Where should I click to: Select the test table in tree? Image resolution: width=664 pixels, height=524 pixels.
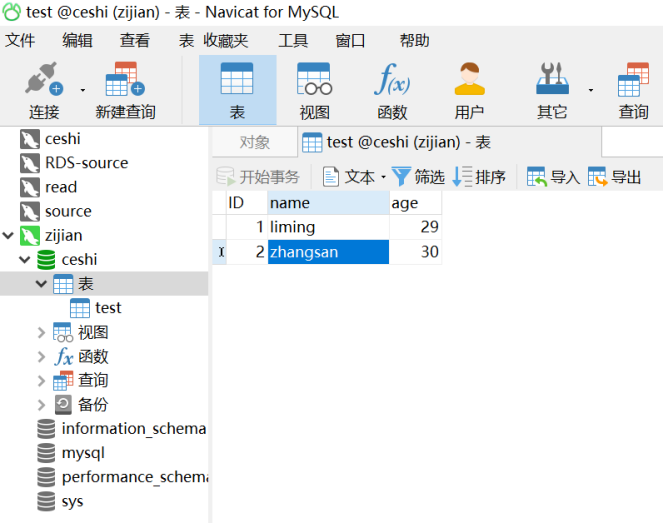[108, 308]
